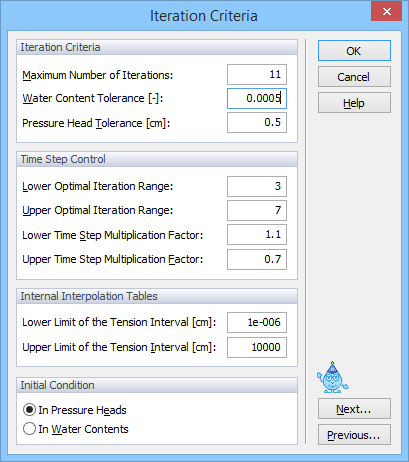This screenshot has width=409, height=462.
Task: Confirm settings with the OK button
Action: [354, 51]
